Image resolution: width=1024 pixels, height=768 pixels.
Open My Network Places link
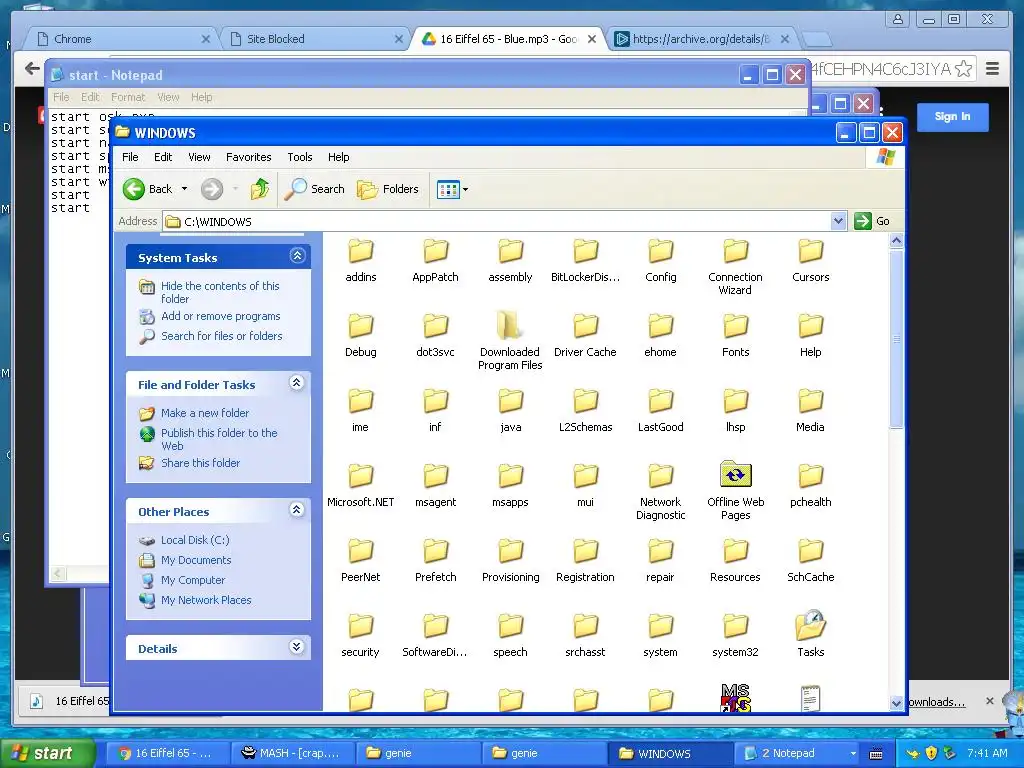206,600
